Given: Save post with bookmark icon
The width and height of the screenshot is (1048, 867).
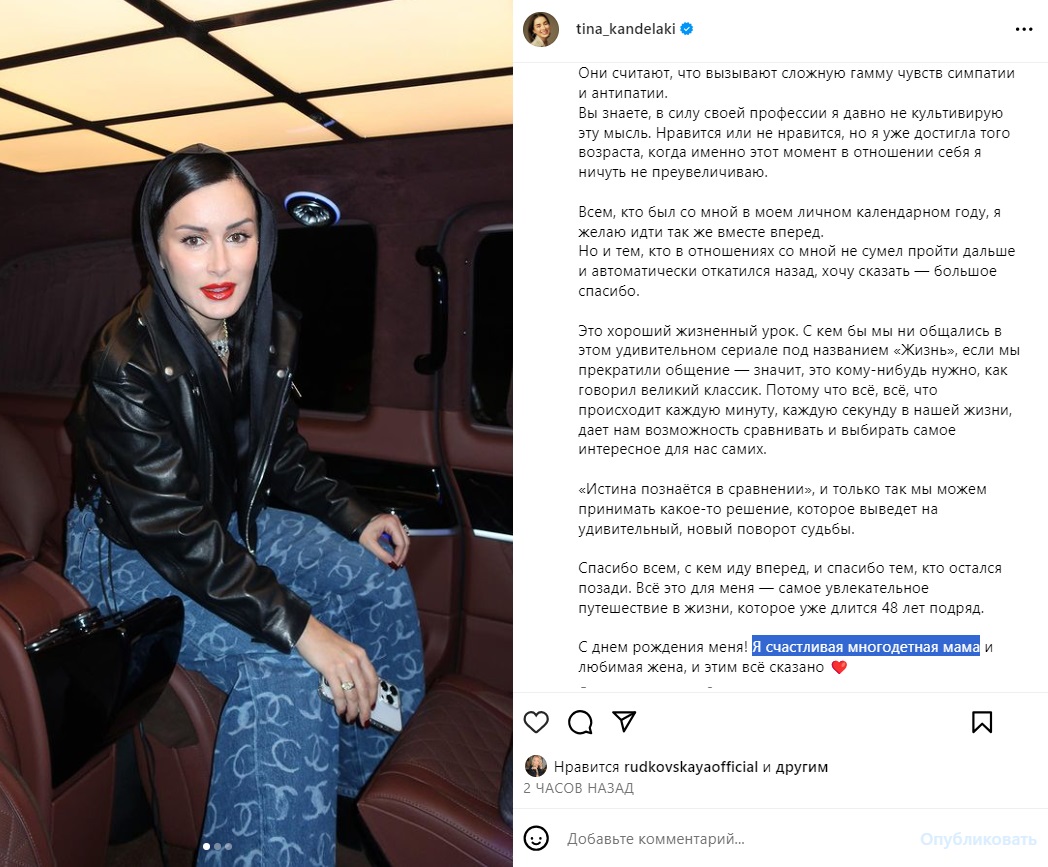Looking at the screenshot, I should pyautogui.click(x=982, y=722).
